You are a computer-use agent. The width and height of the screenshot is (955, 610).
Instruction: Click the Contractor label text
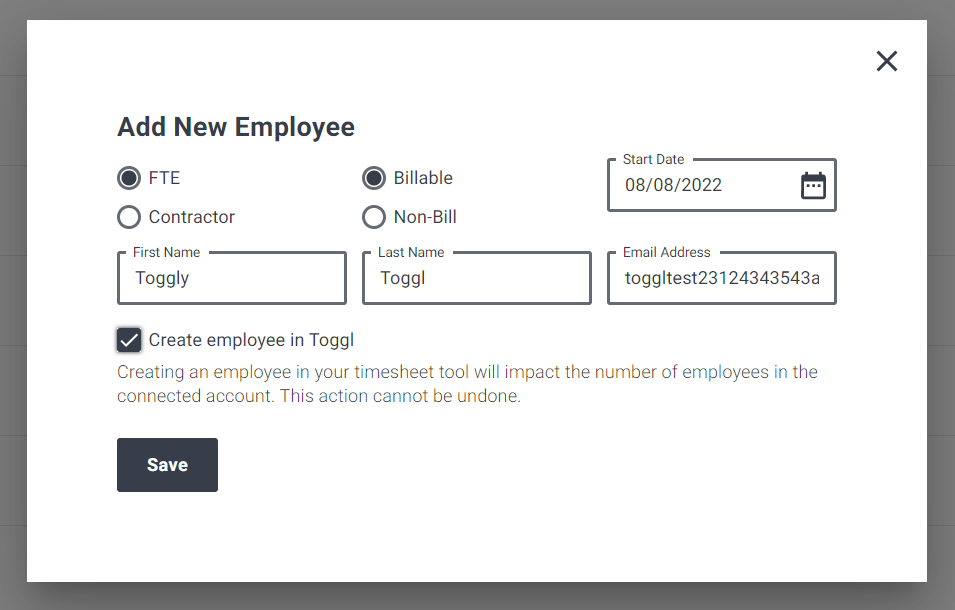tap(191, 217)
